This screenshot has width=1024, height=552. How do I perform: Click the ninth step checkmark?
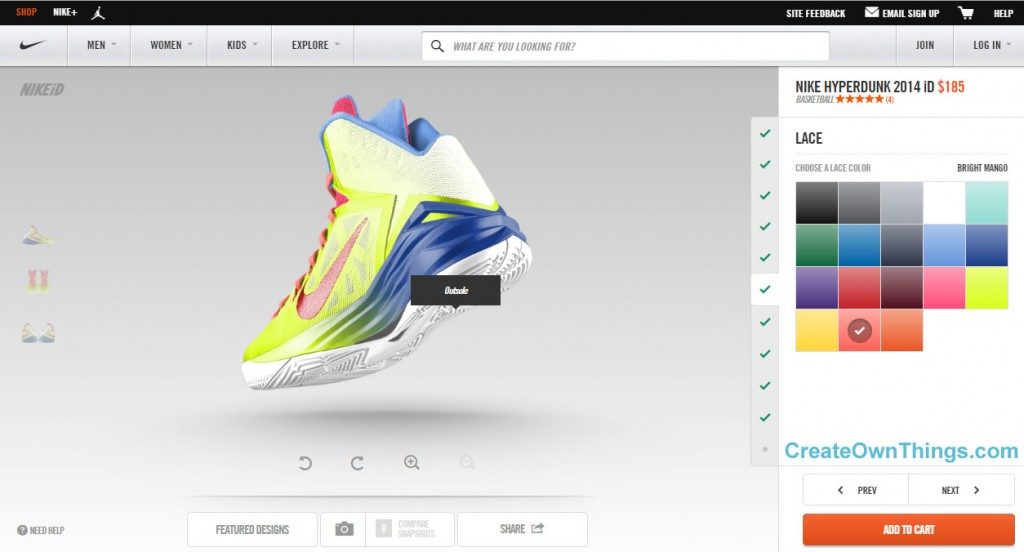point(765,385)
